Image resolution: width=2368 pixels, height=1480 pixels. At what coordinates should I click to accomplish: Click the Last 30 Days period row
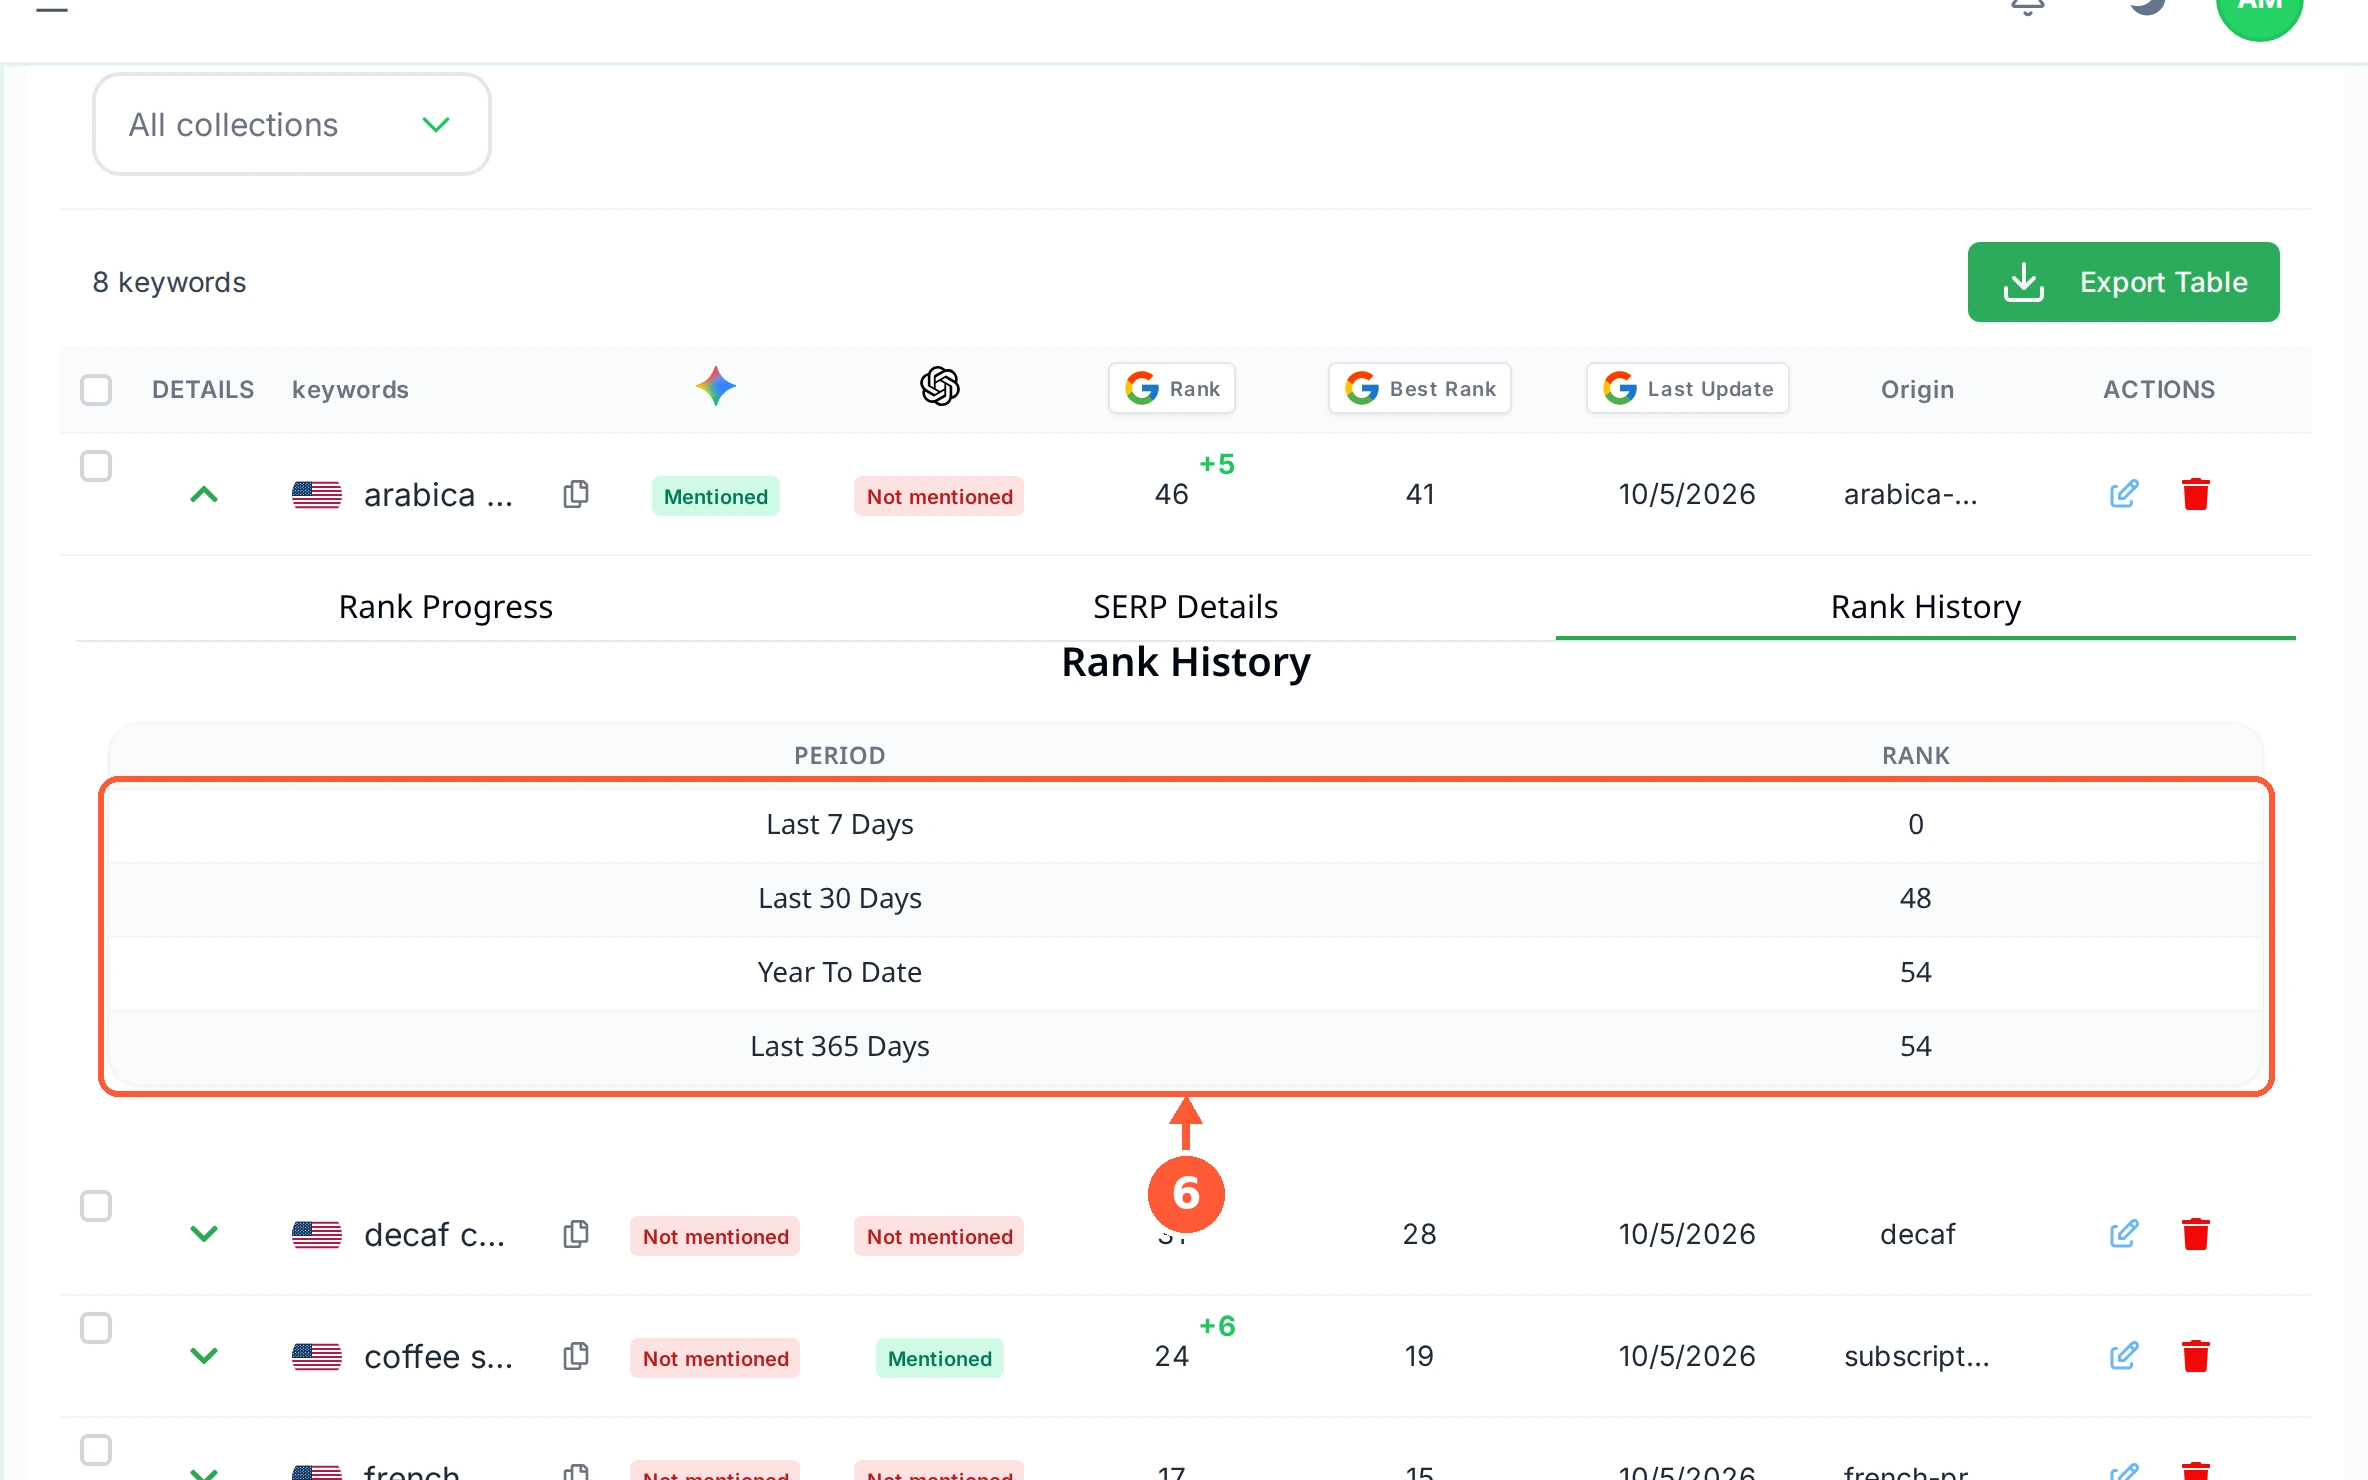click(x=1186, y=898)
